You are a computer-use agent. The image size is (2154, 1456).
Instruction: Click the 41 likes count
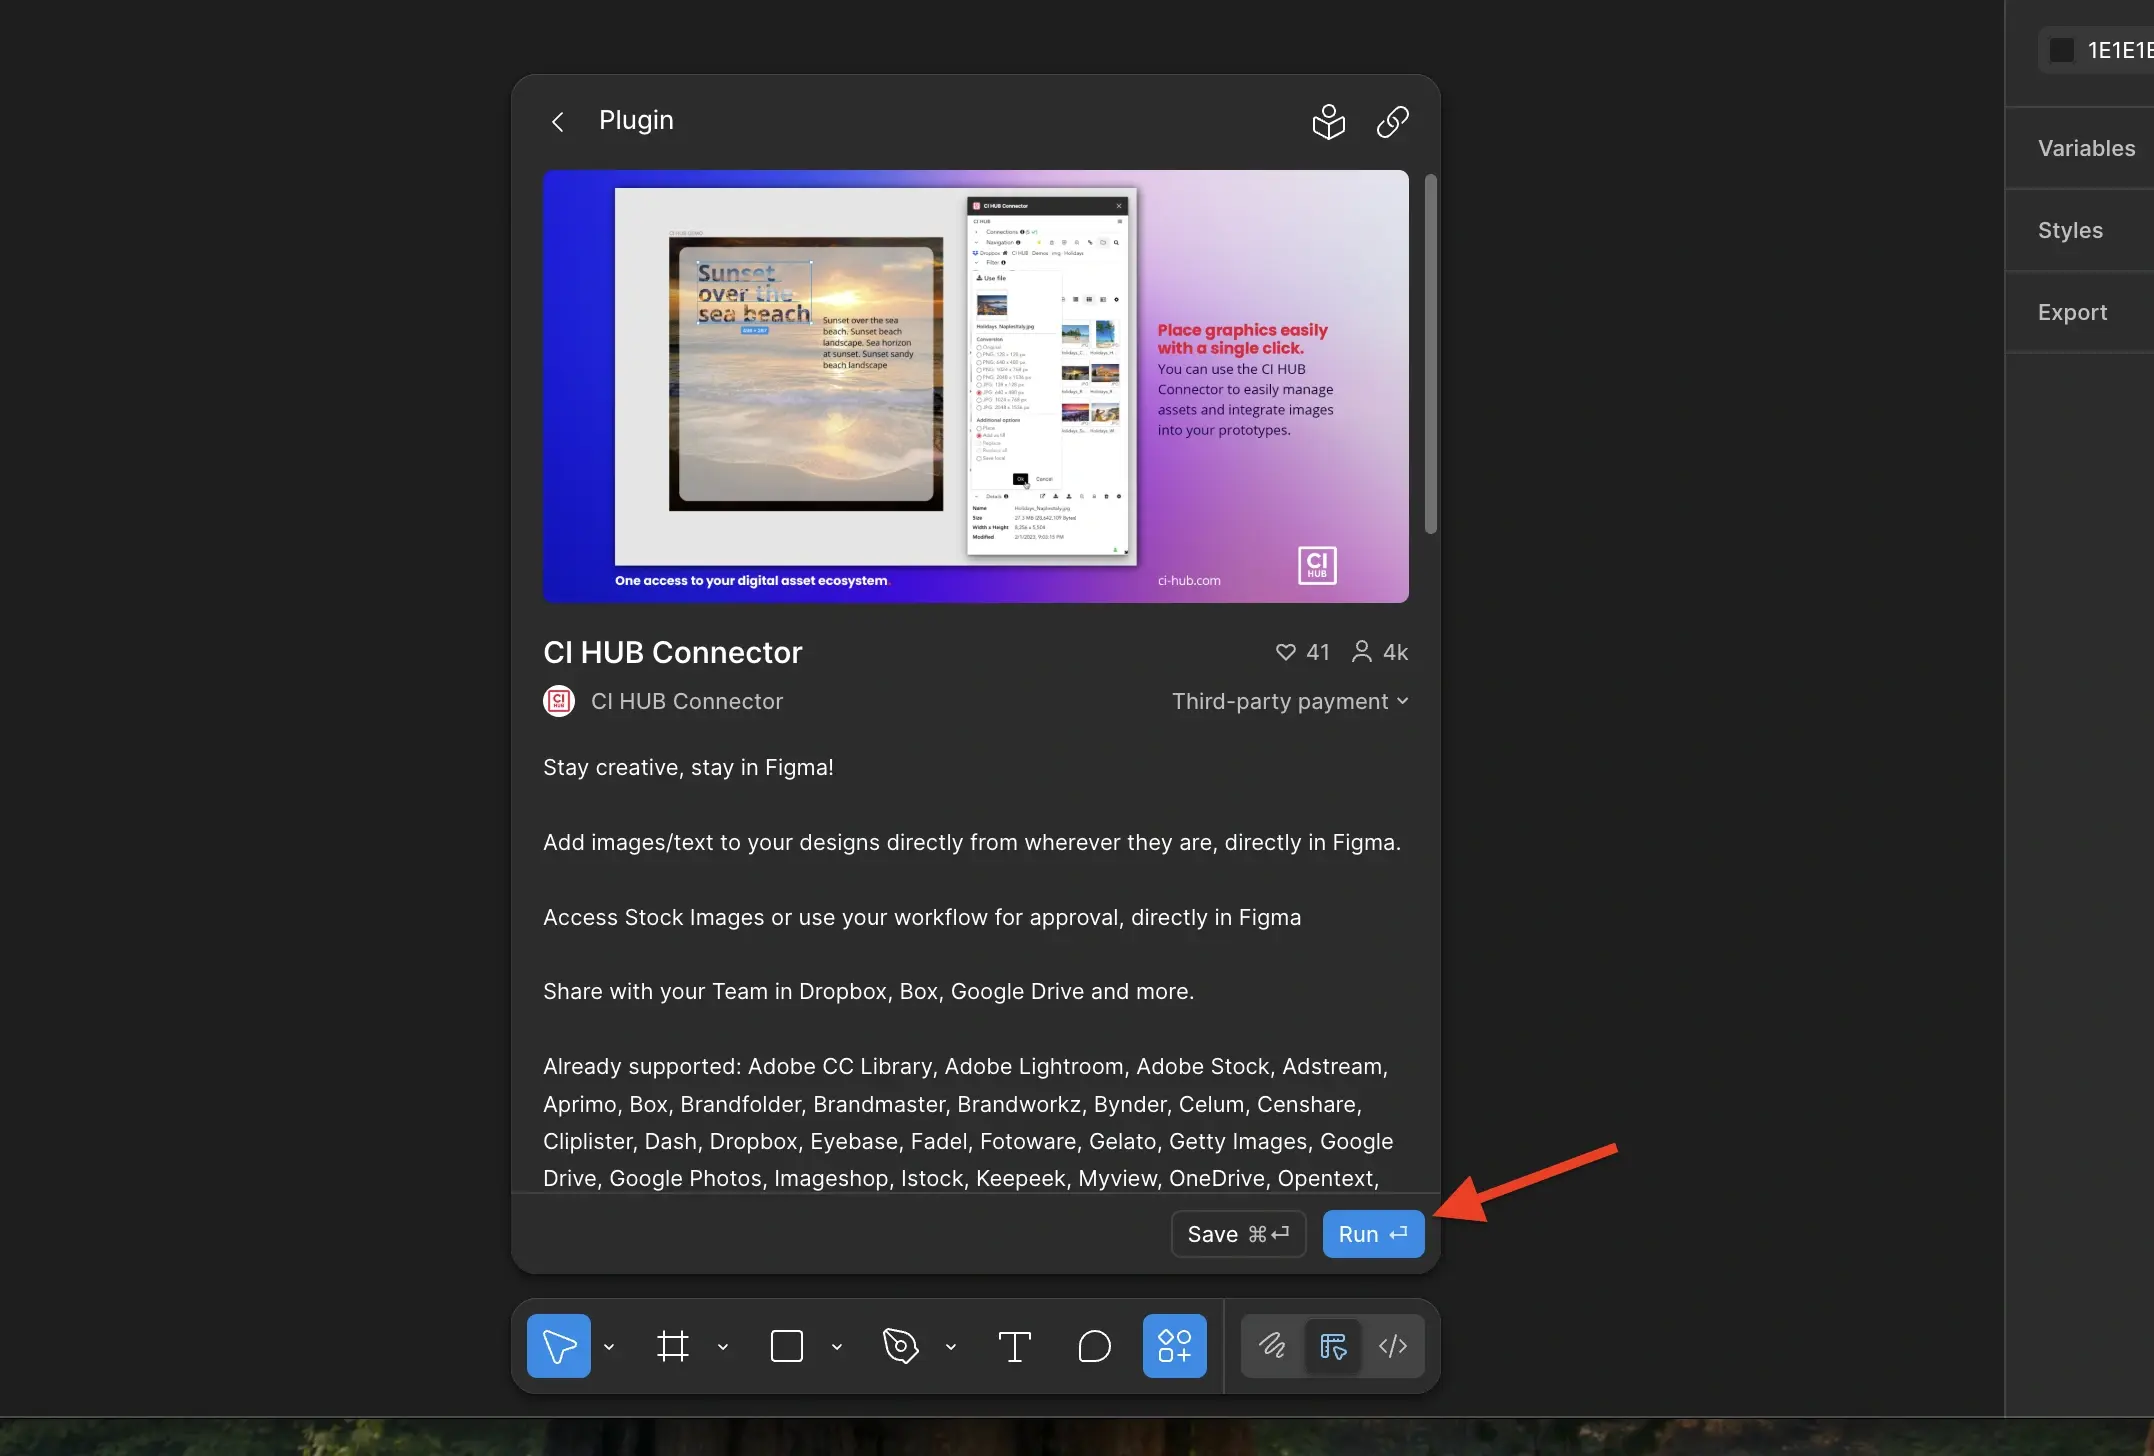click(x=1318, y=652)
